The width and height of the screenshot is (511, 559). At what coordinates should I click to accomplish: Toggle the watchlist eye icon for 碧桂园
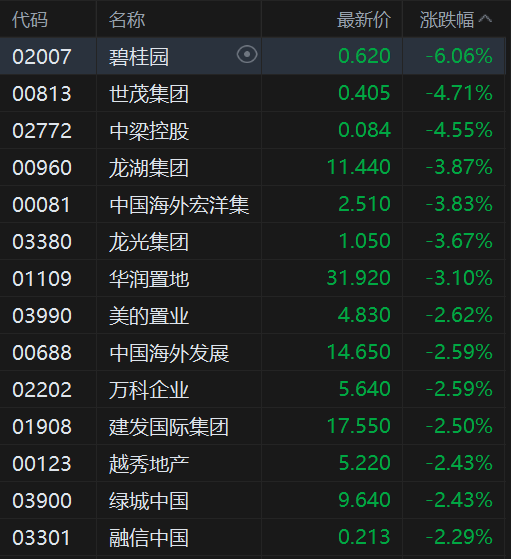247,55
